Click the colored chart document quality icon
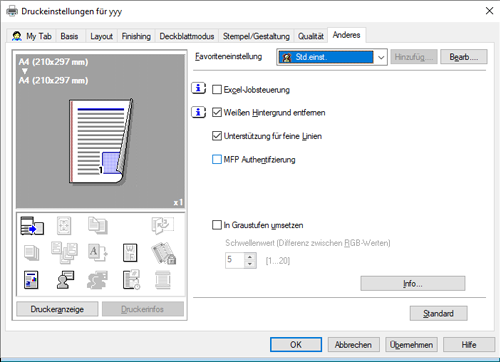500x362 pixels. (x=31, y=280)
